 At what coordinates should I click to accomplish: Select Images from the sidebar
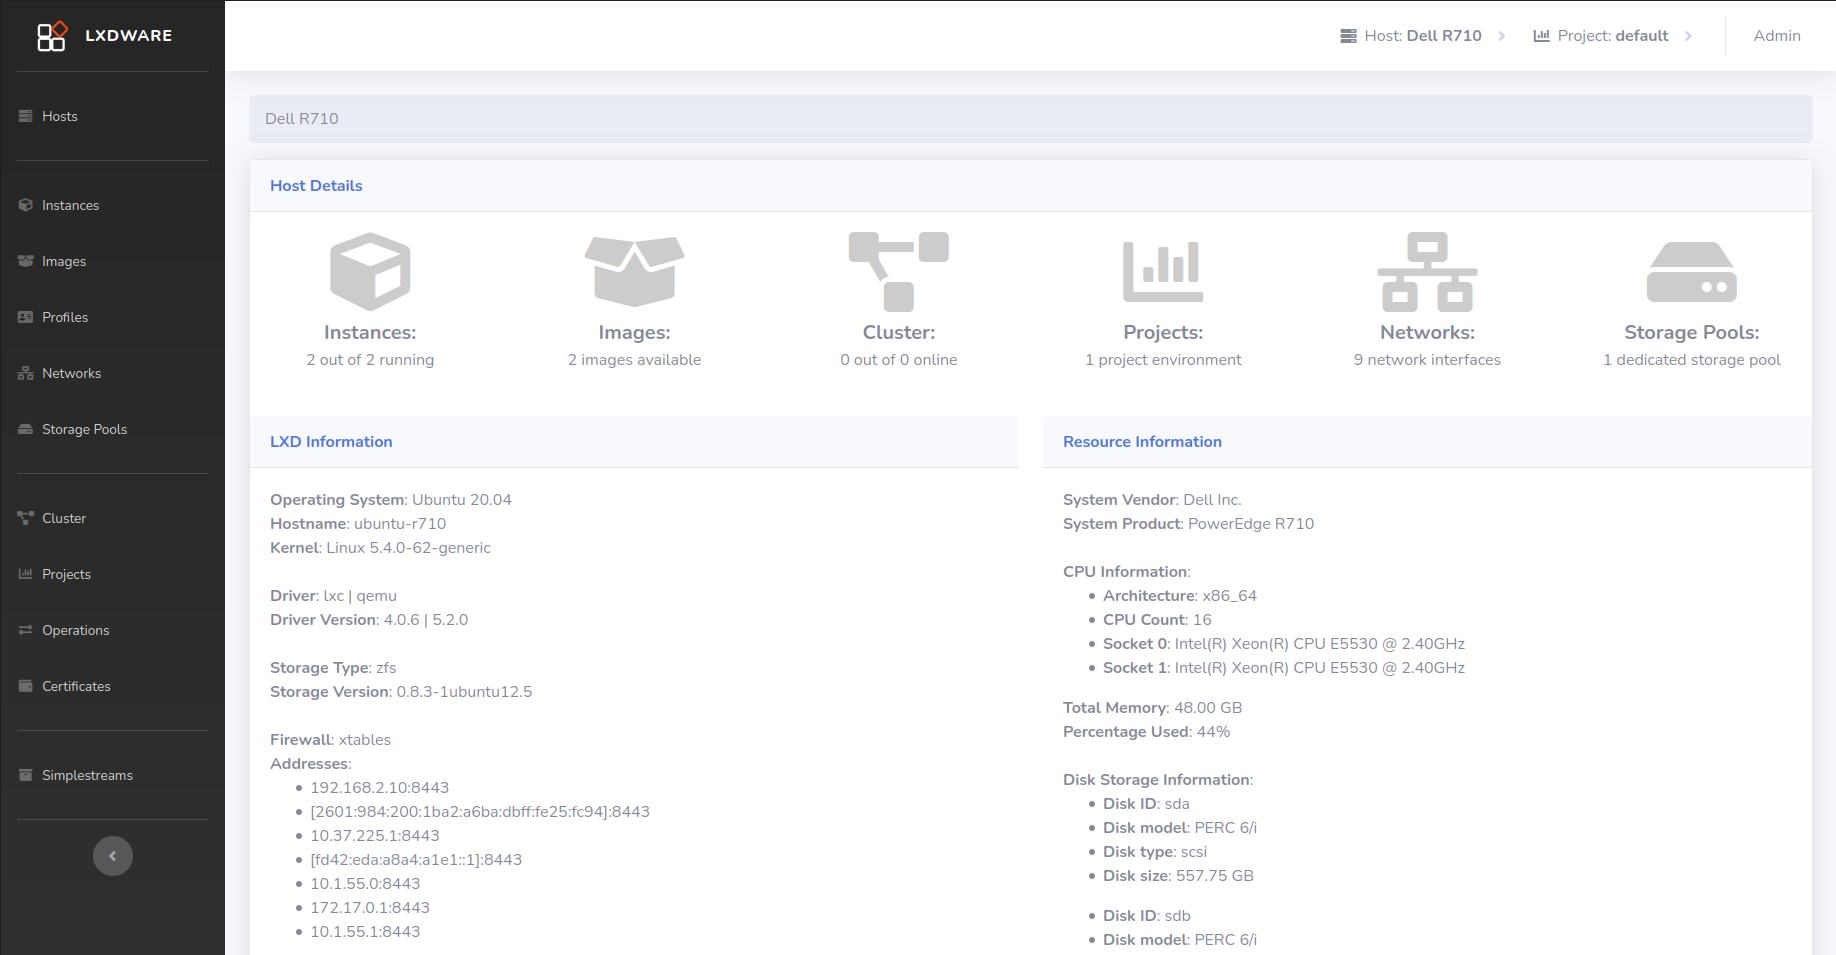coord(64,261)
